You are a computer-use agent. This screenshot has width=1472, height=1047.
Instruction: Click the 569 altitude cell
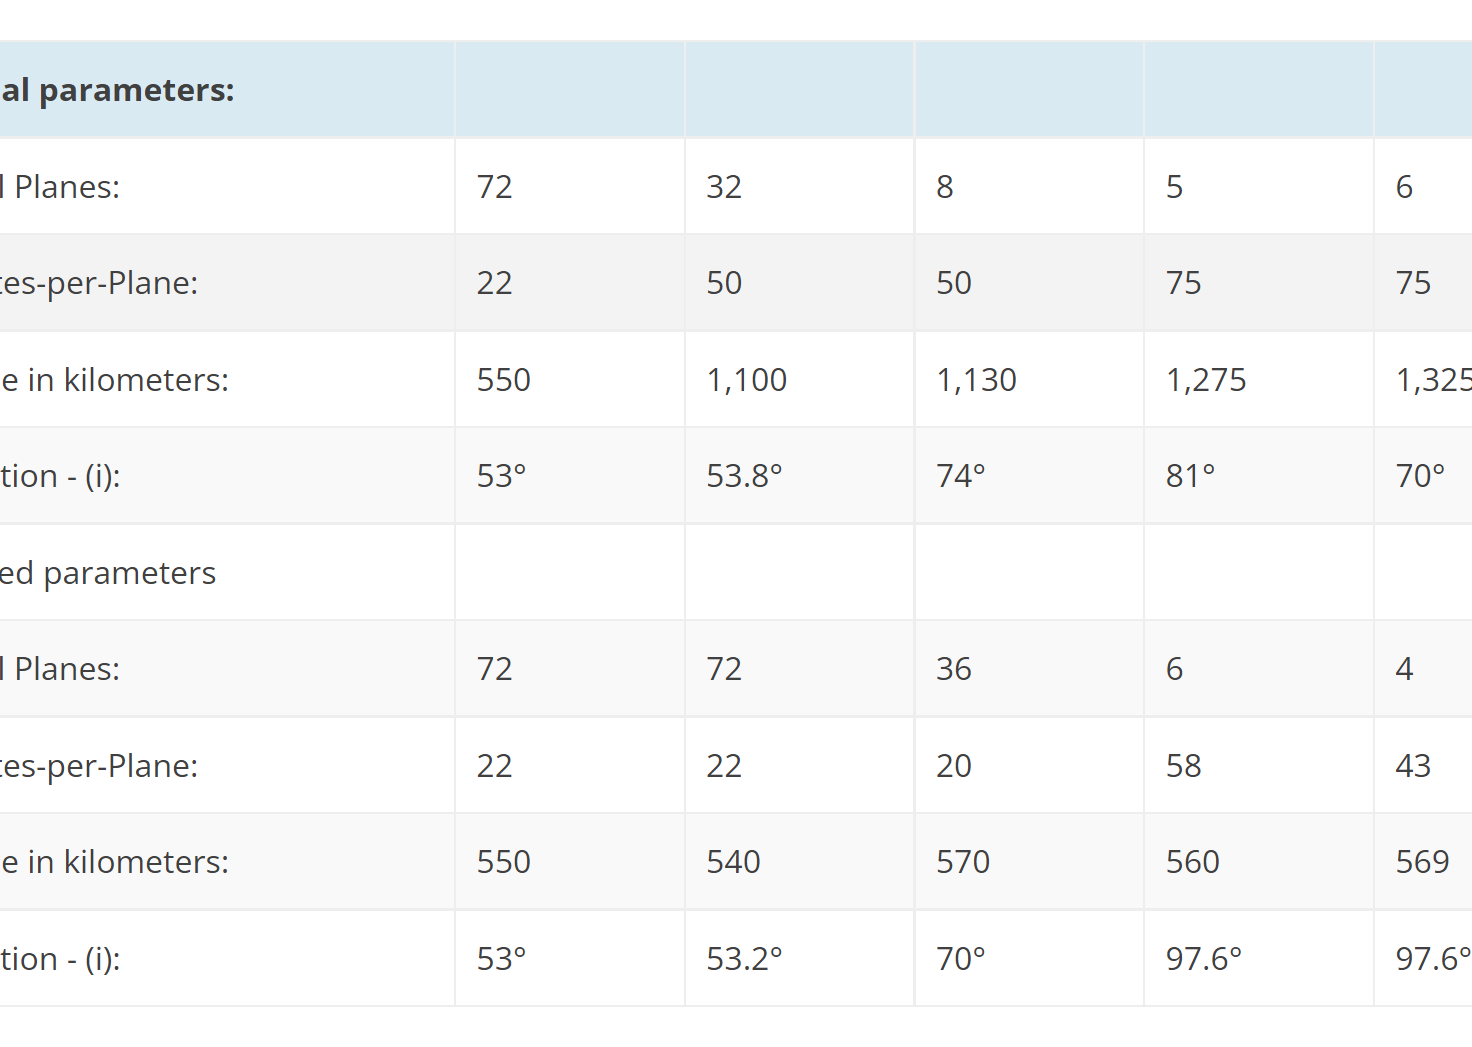[x=1423, y=862]
